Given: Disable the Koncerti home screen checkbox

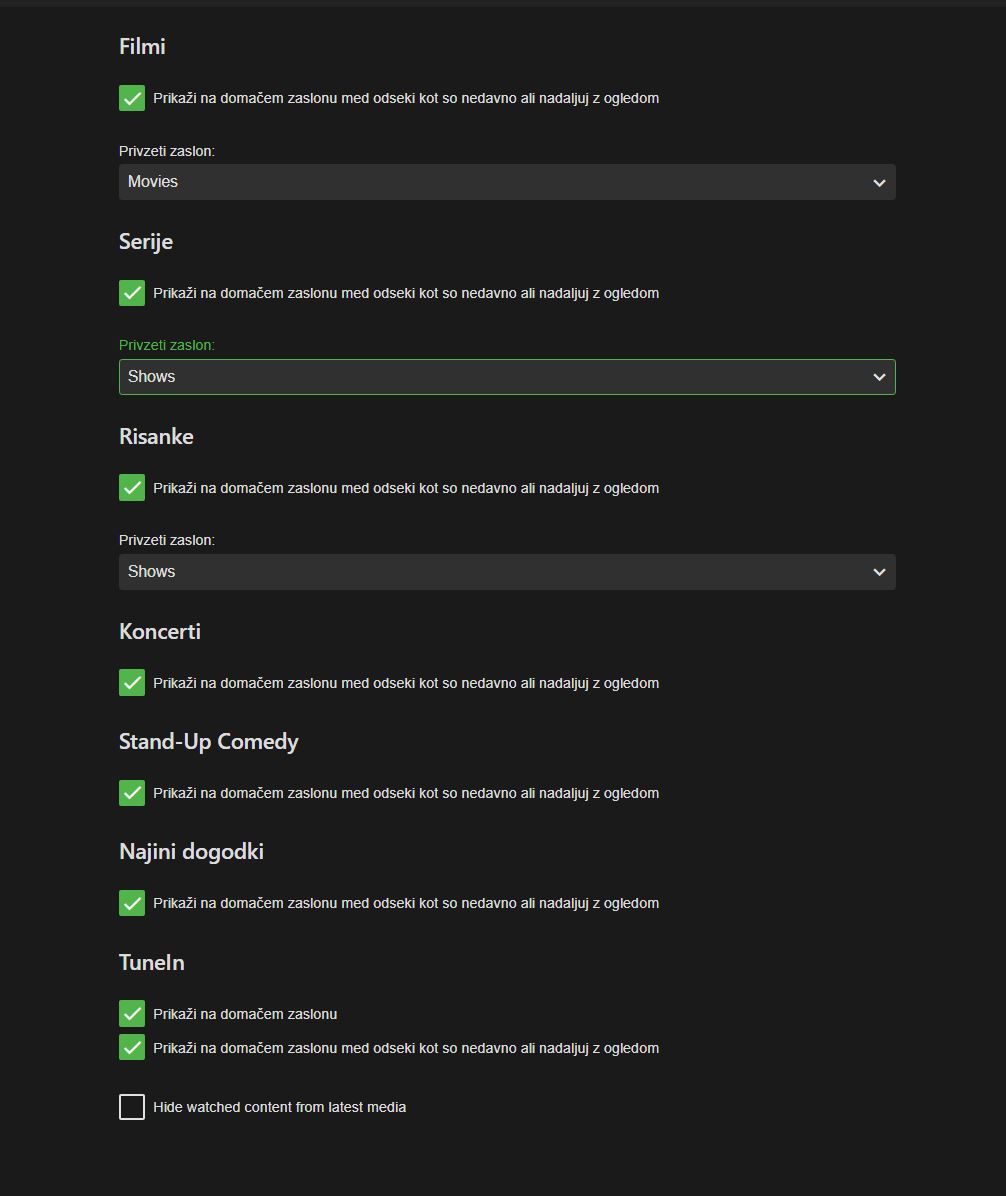Looking at the screenshot, I should pyautogui.click(x=132, y=683).
